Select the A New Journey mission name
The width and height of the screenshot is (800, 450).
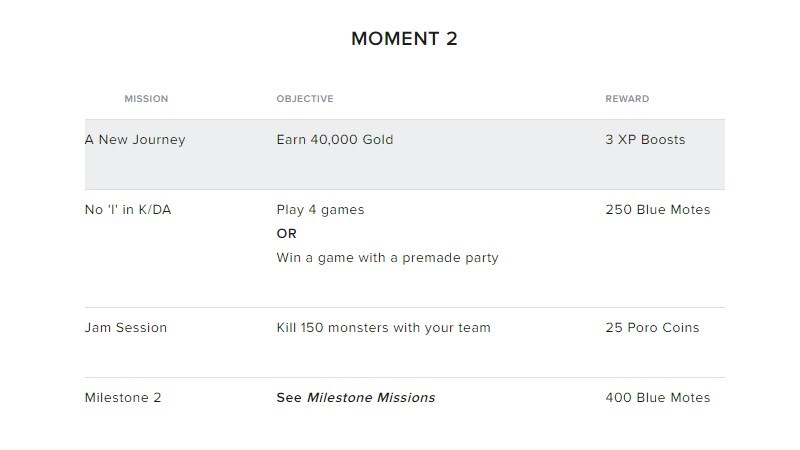click(135, 140)
